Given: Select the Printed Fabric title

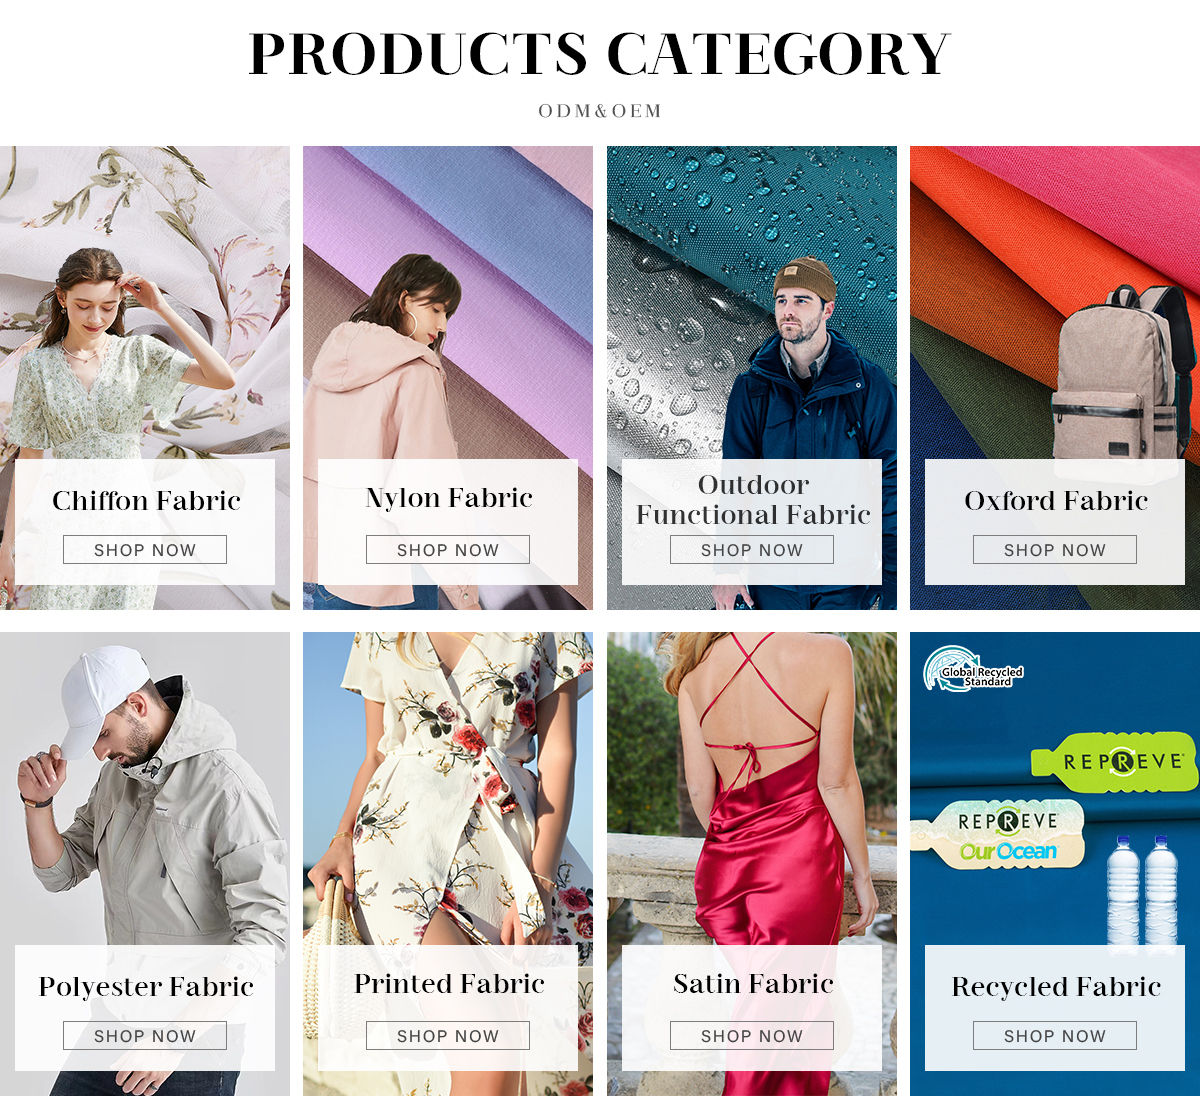Looking at the screenshot, I should [449, 984].
